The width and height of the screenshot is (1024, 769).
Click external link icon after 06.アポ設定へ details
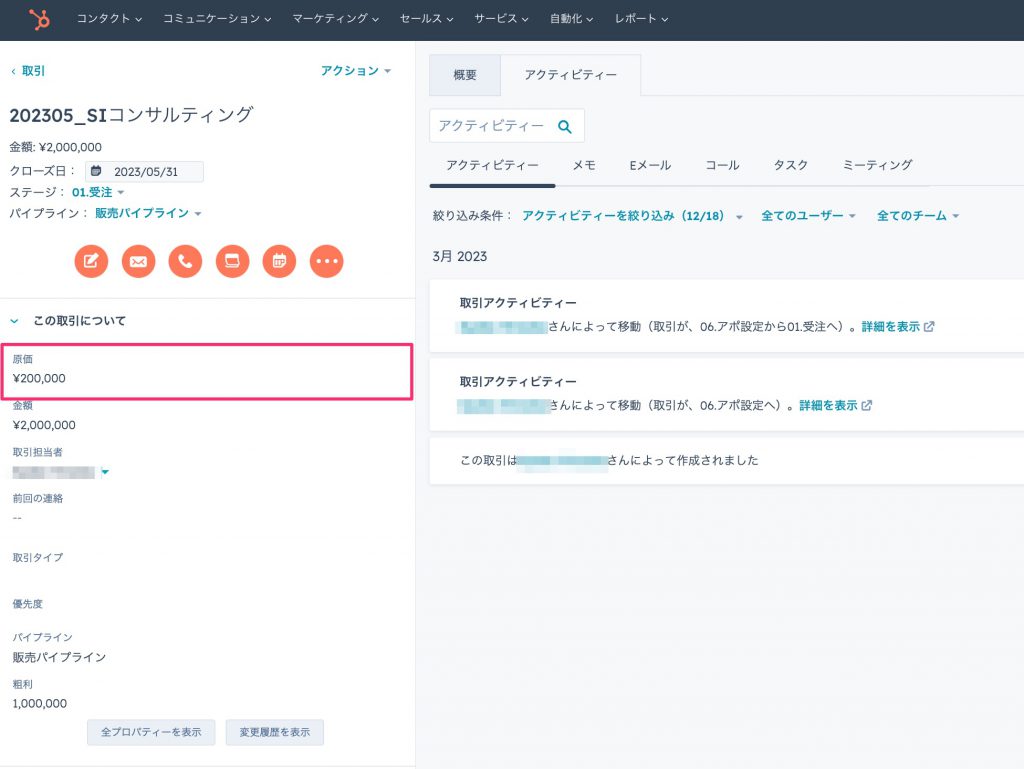pos(867,405)
